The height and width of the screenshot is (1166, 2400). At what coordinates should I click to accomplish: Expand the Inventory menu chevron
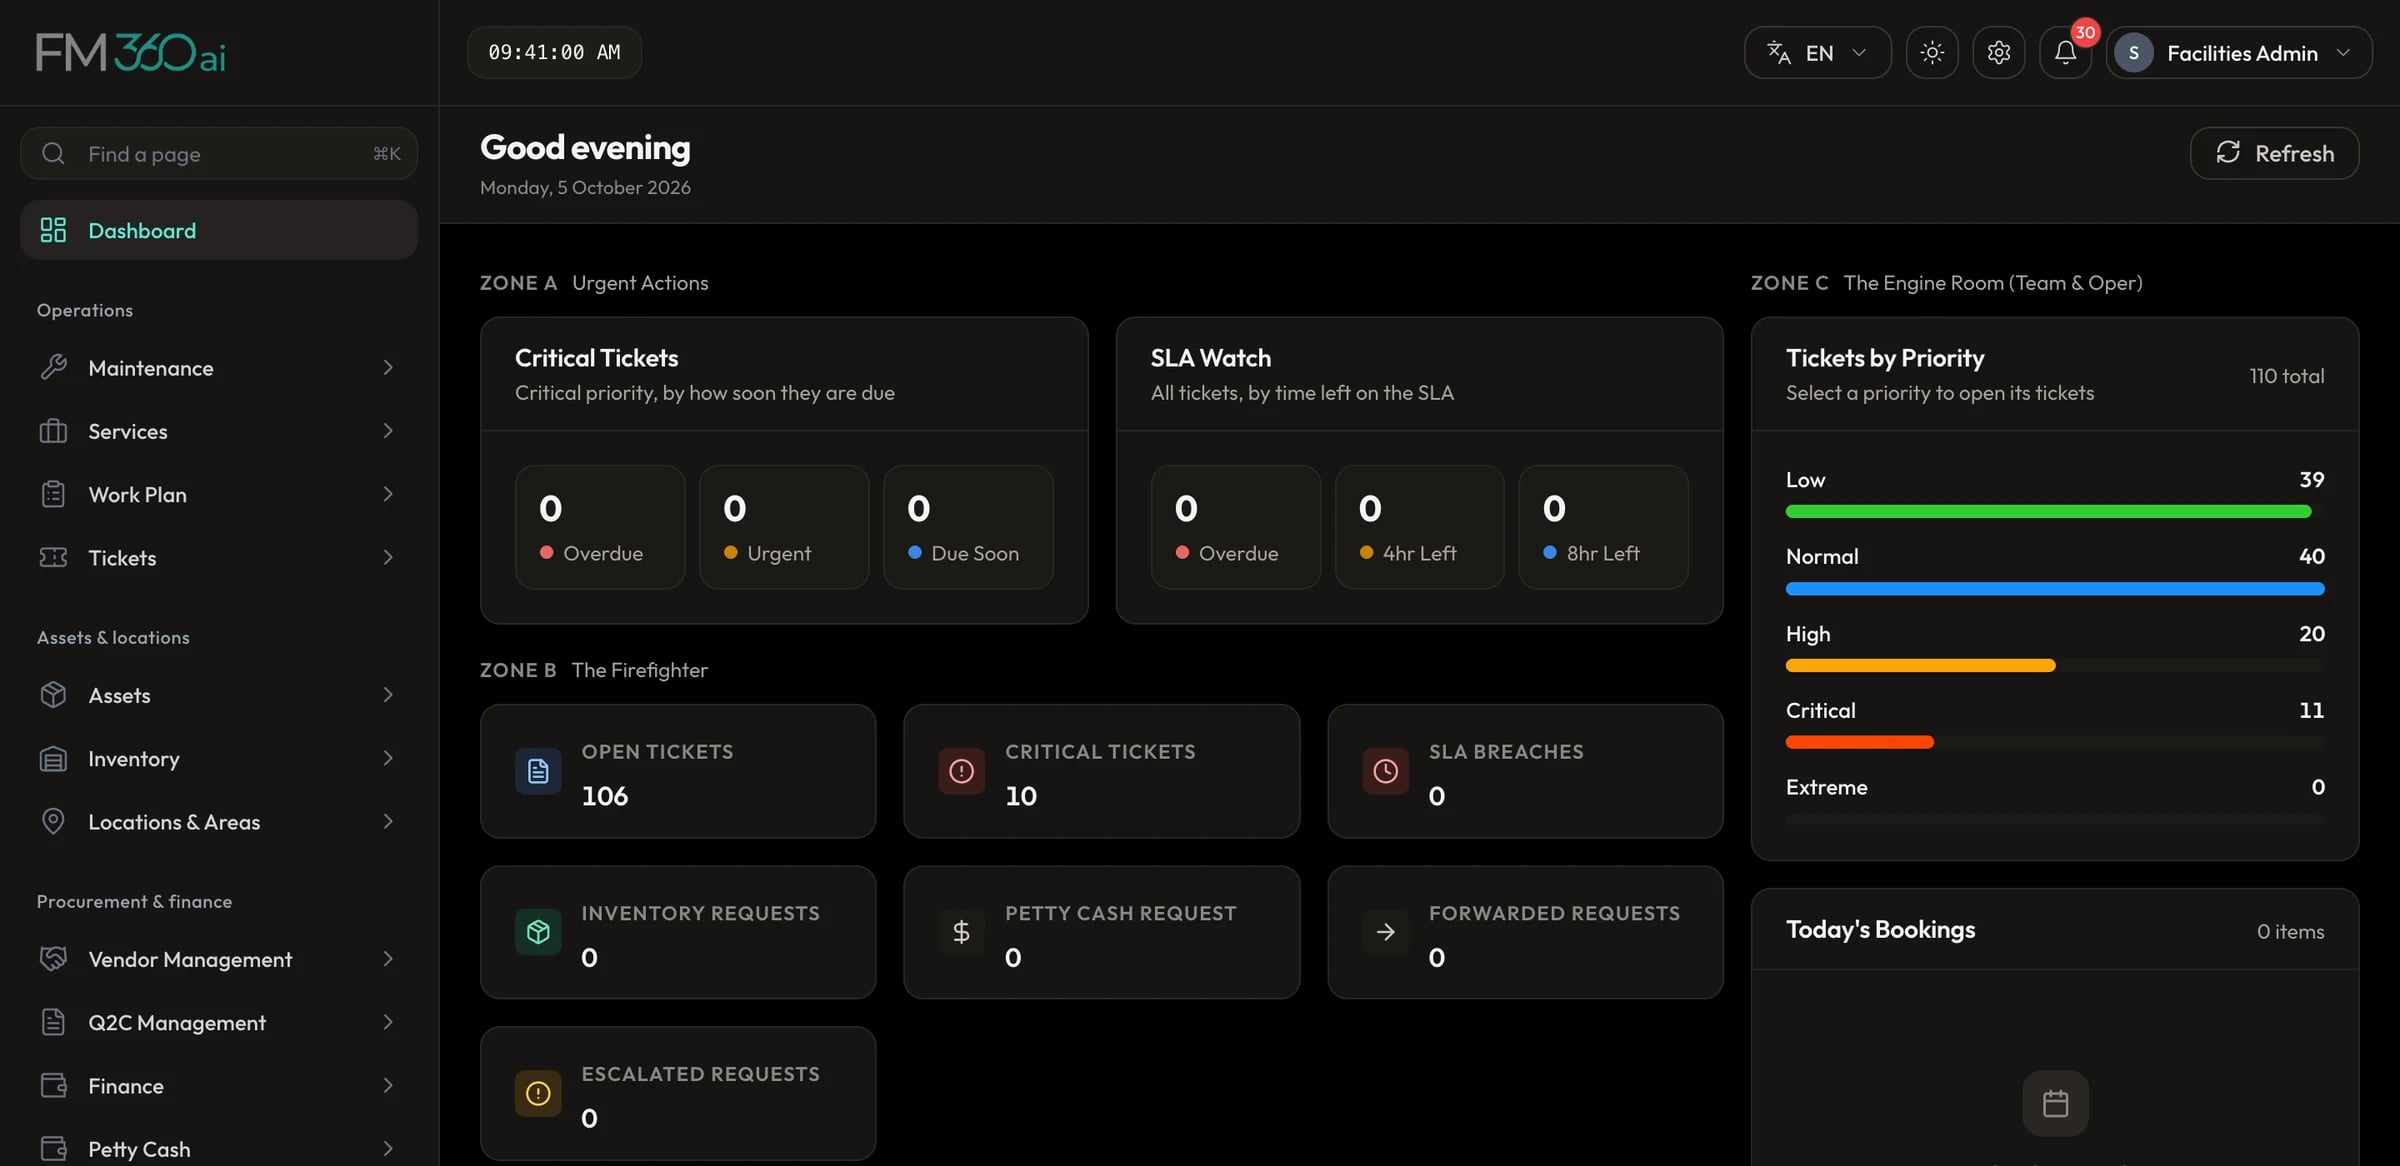(x=388, y=759)
